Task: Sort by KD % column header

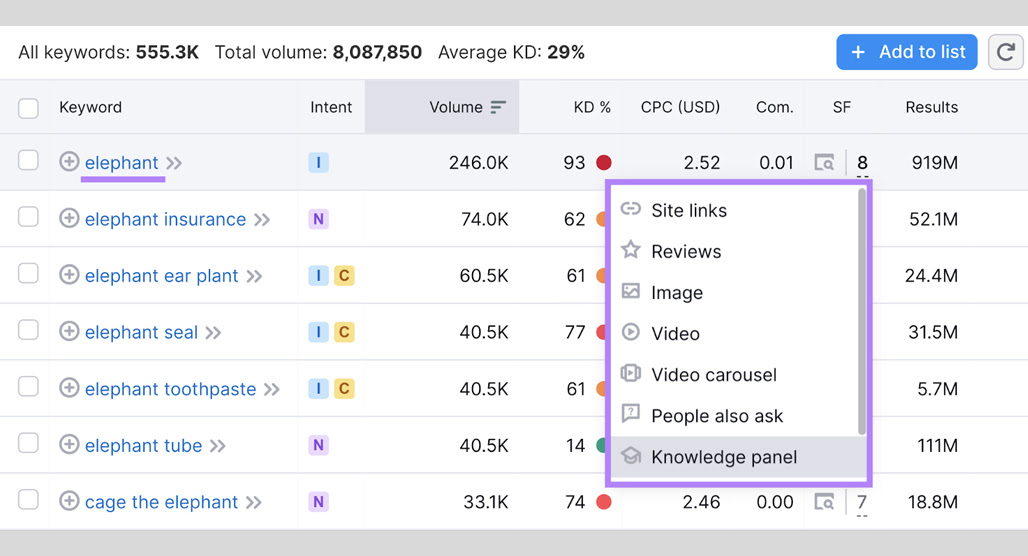Action: [592, 107]
